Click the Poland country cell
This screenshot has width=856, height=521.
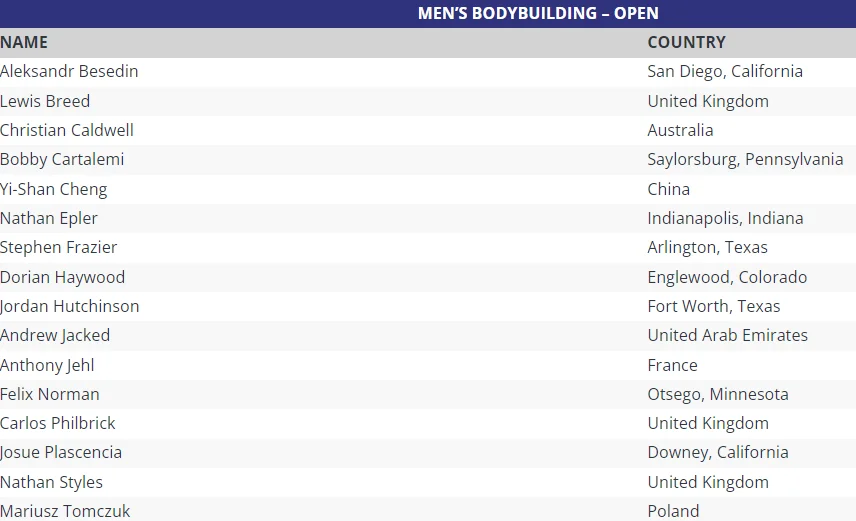(673, 511)
